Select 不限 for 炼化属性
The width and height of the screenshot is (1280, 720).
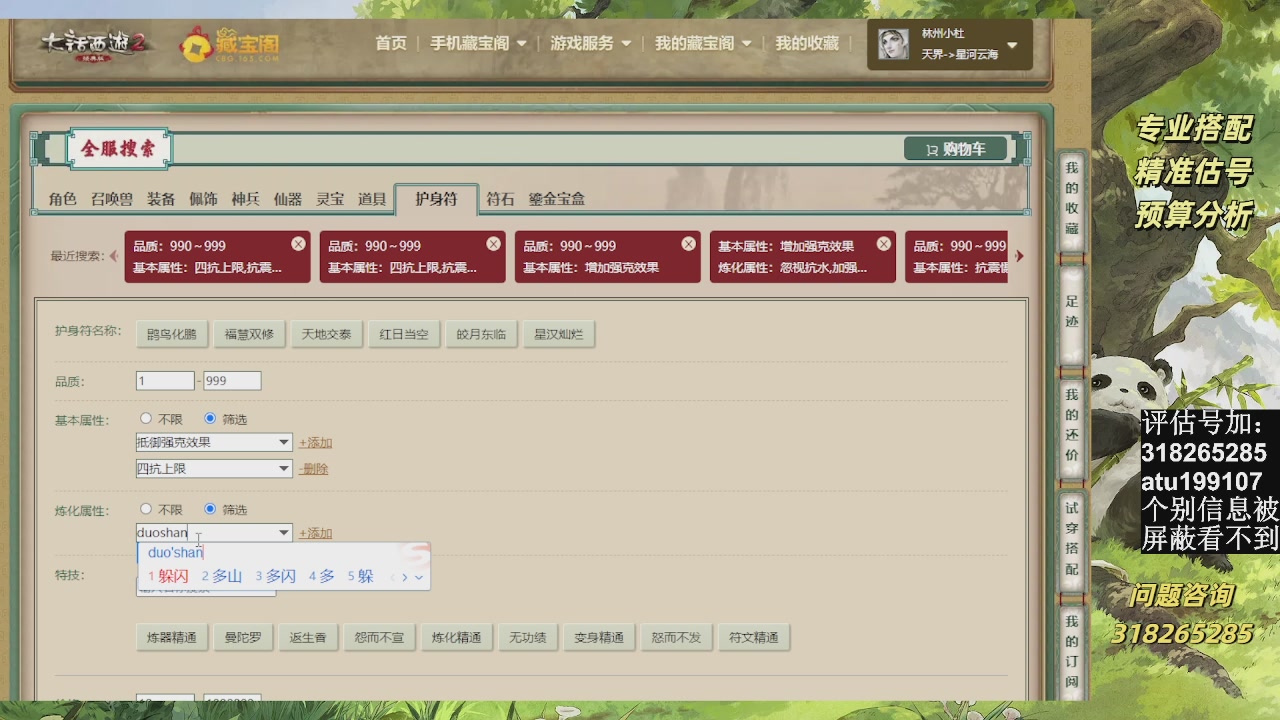point(146,509)
